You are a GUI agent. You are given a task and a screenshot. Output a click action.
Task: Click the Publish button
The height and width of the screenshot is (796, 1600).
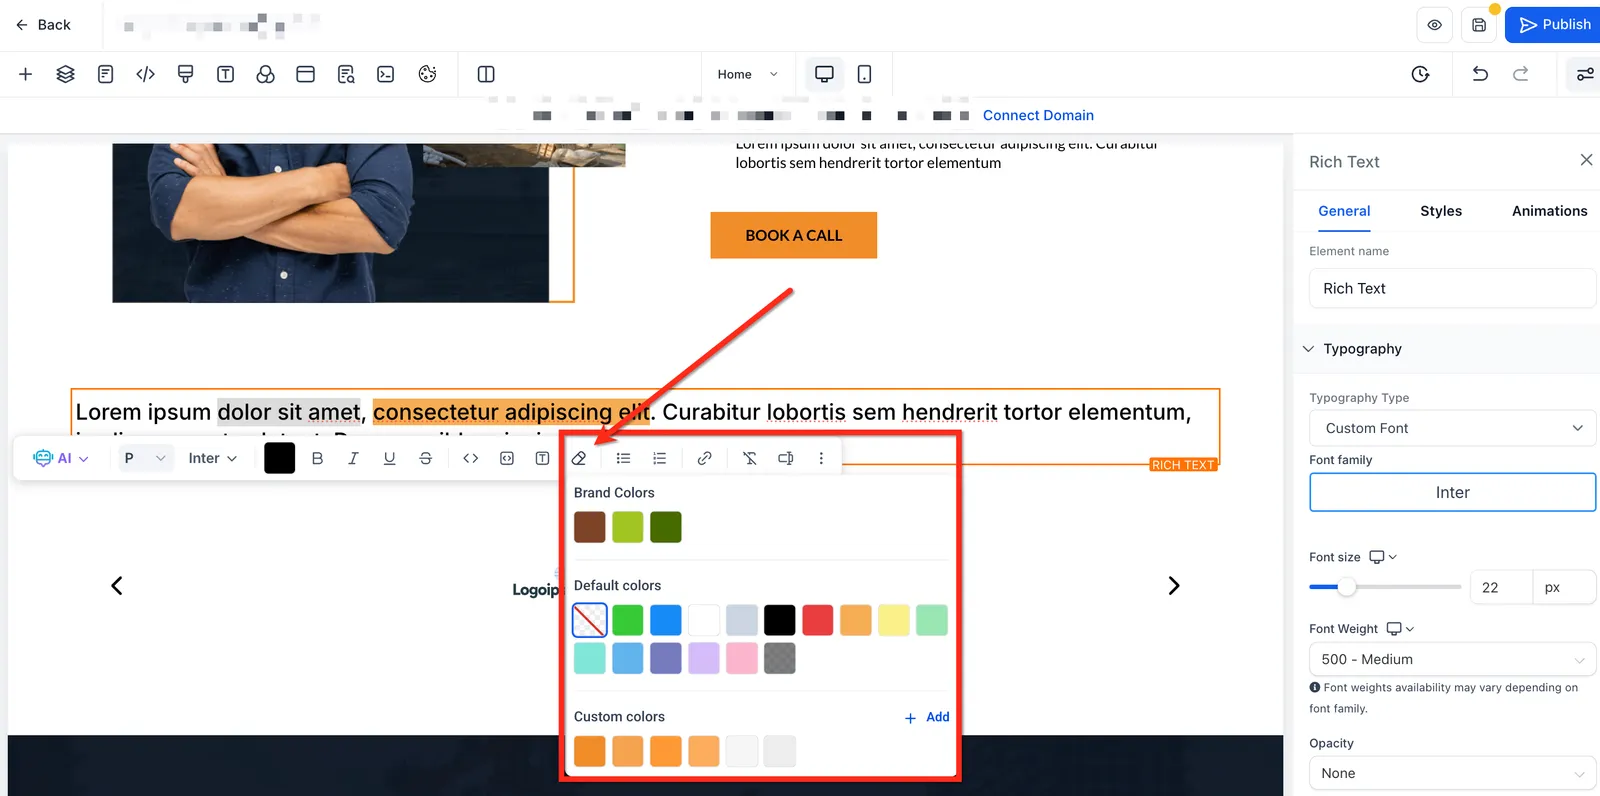coord(1554,25)
